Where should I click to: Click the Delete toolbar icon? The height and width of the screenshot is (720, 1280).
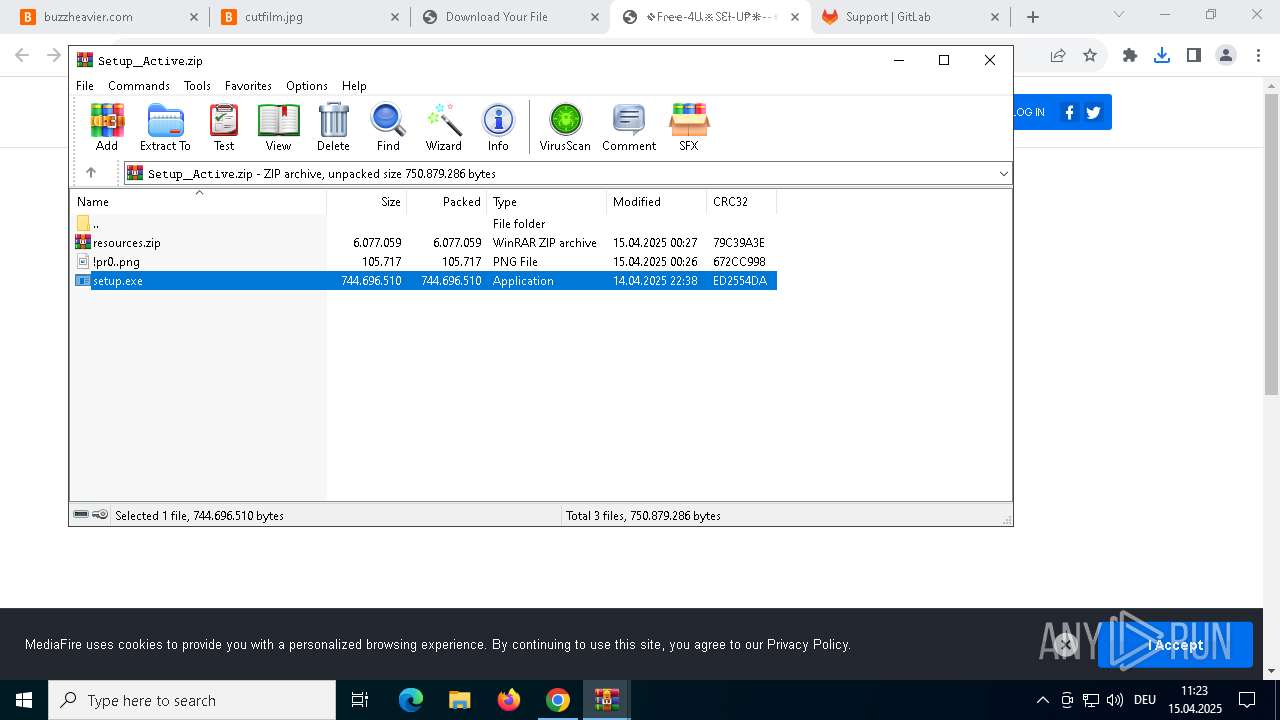[333, 127]
